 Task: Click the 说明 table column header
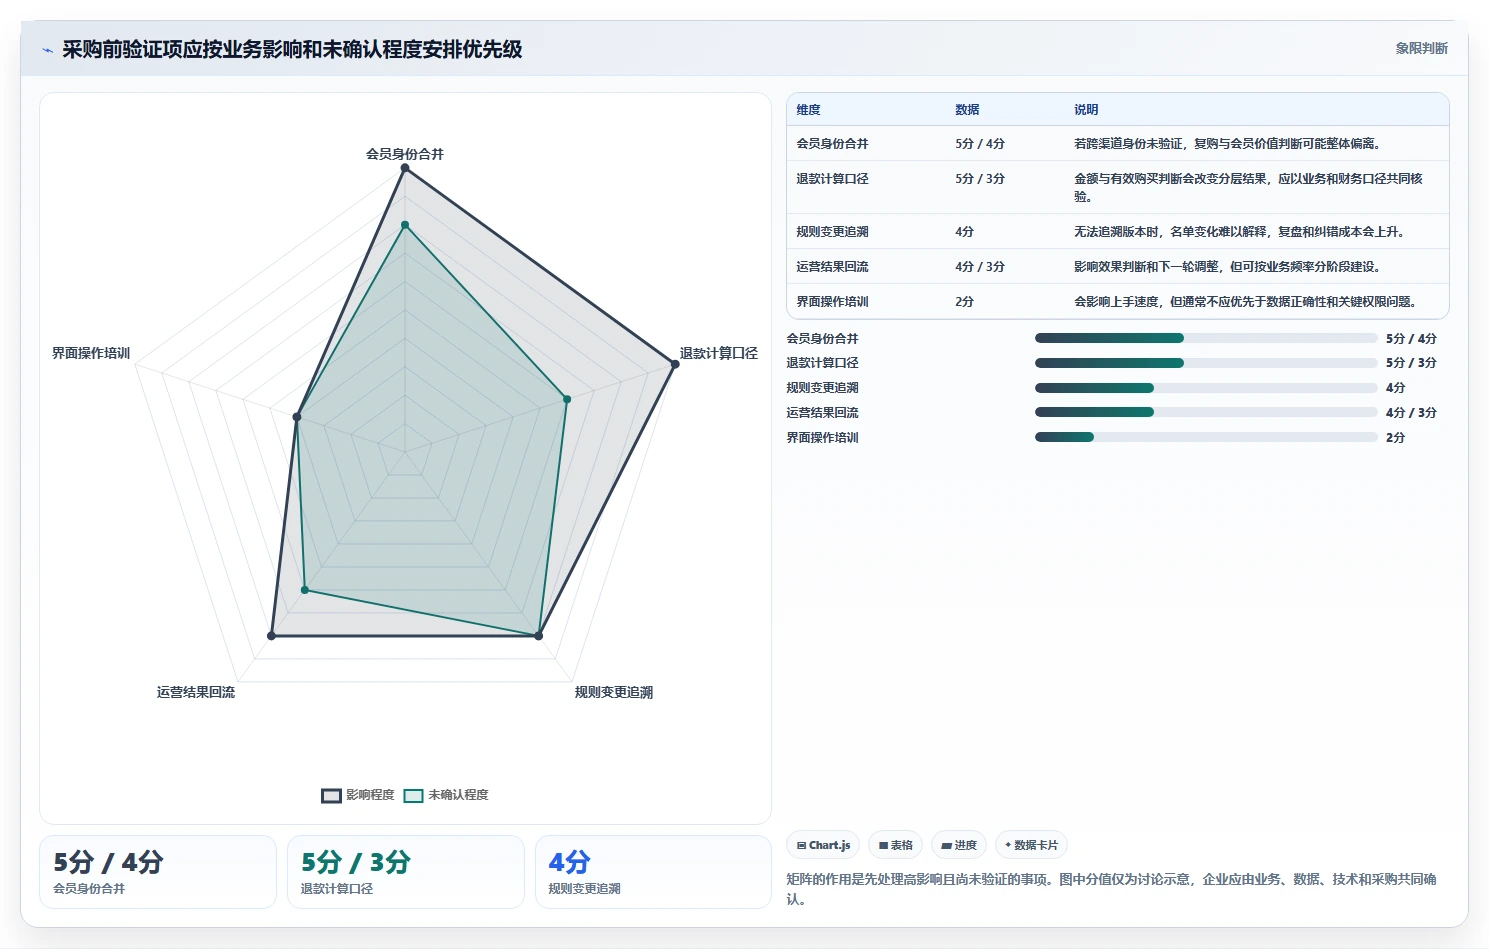click(x=1086, y=110)
